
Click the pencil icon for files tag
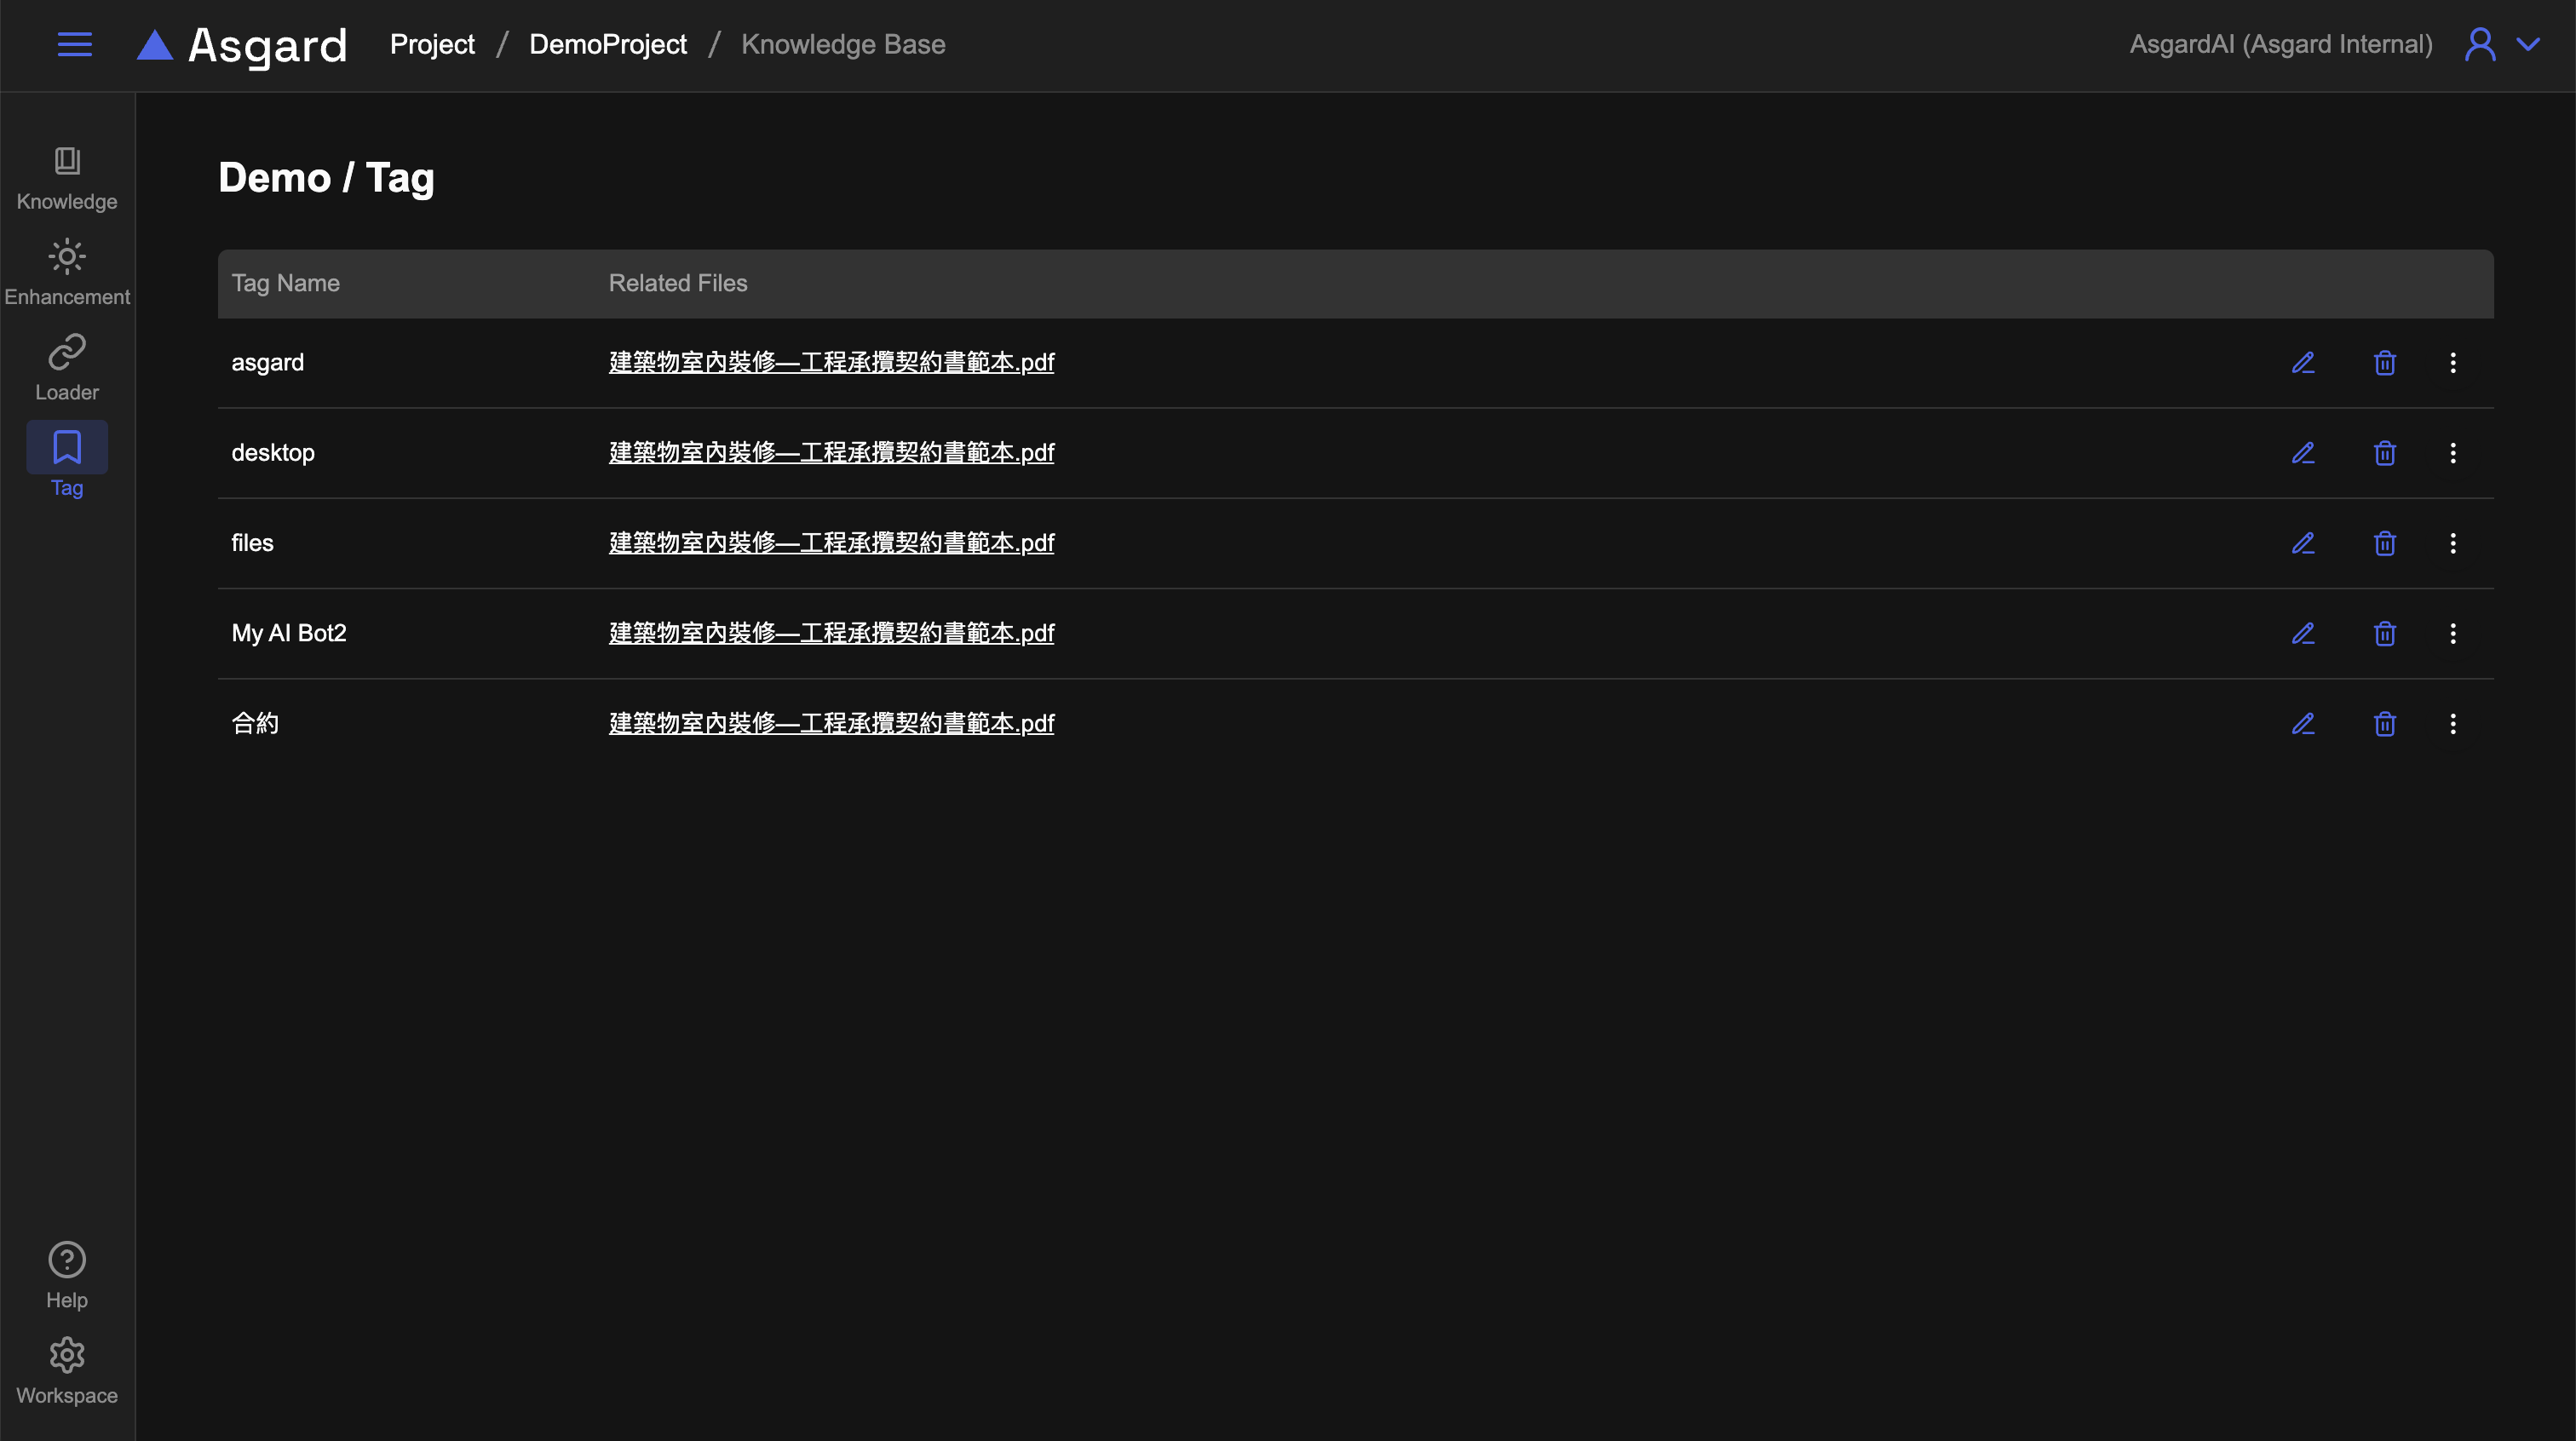[x=2303, y=543]
